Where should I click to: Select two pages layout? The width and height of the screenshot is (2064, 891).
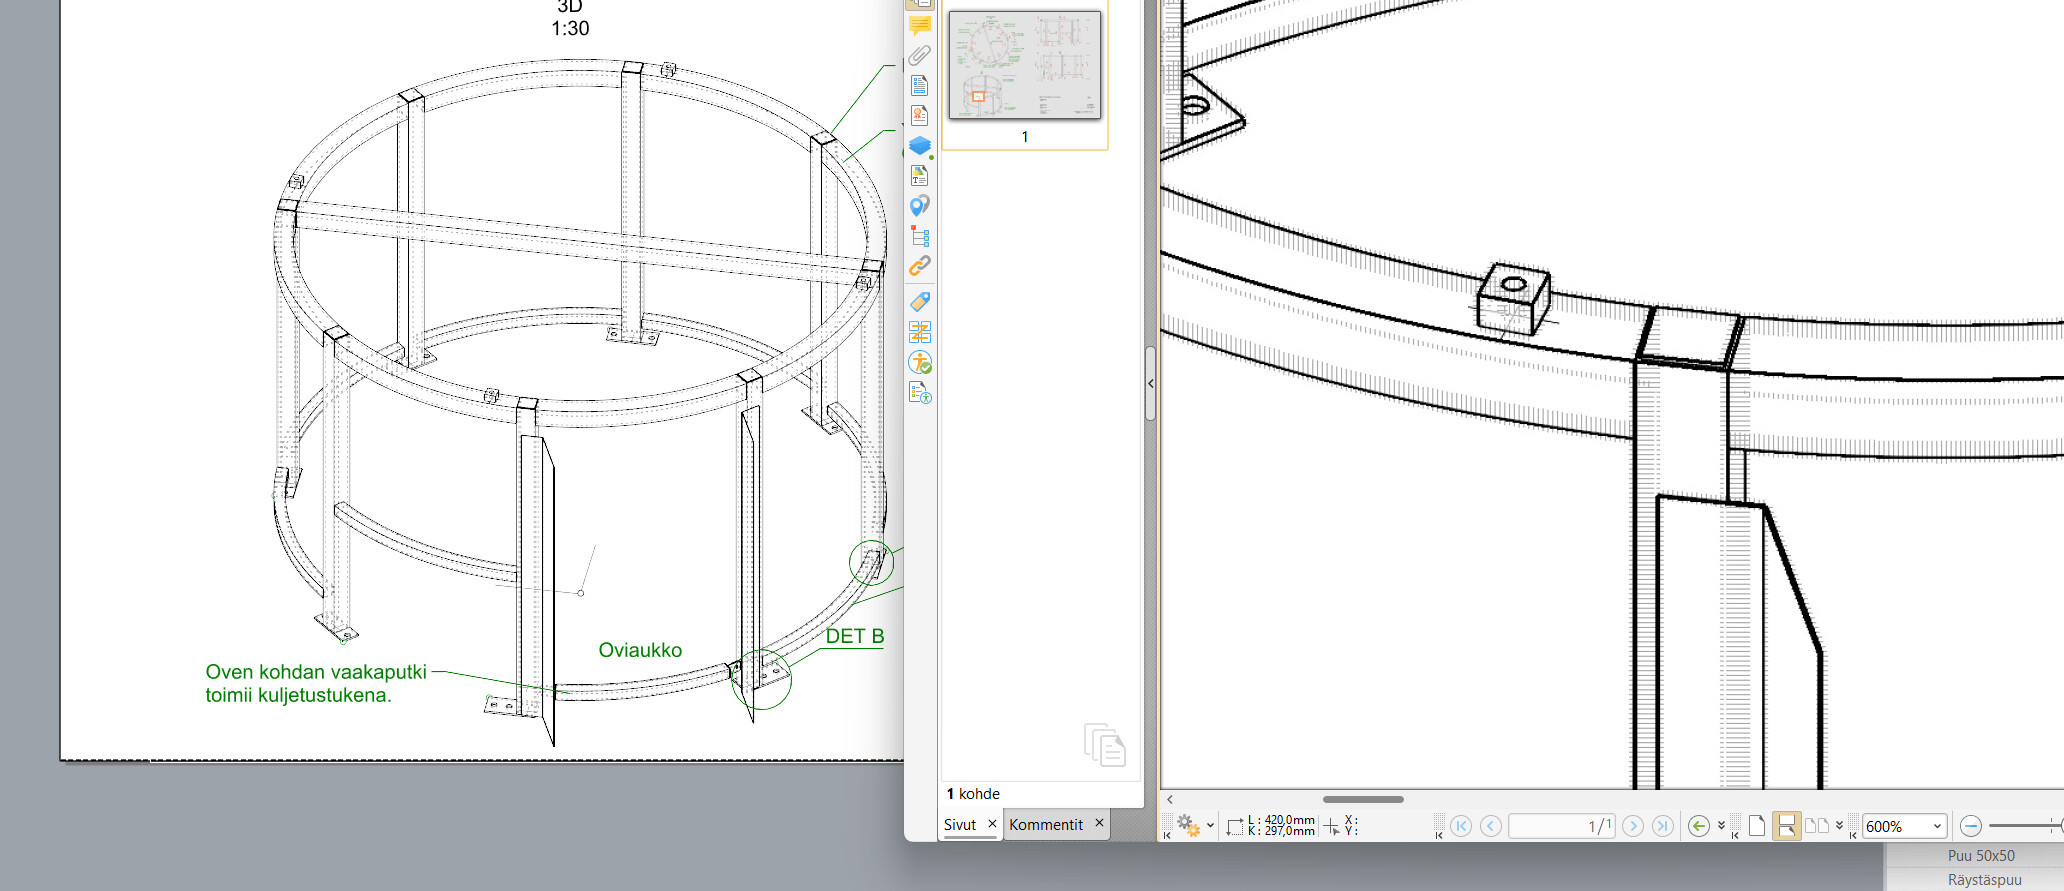click(1817, 826)
